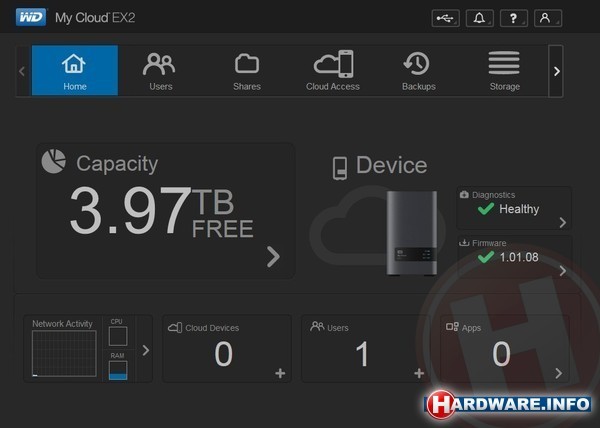Click the Device phone icon

[x=340, y=168]
